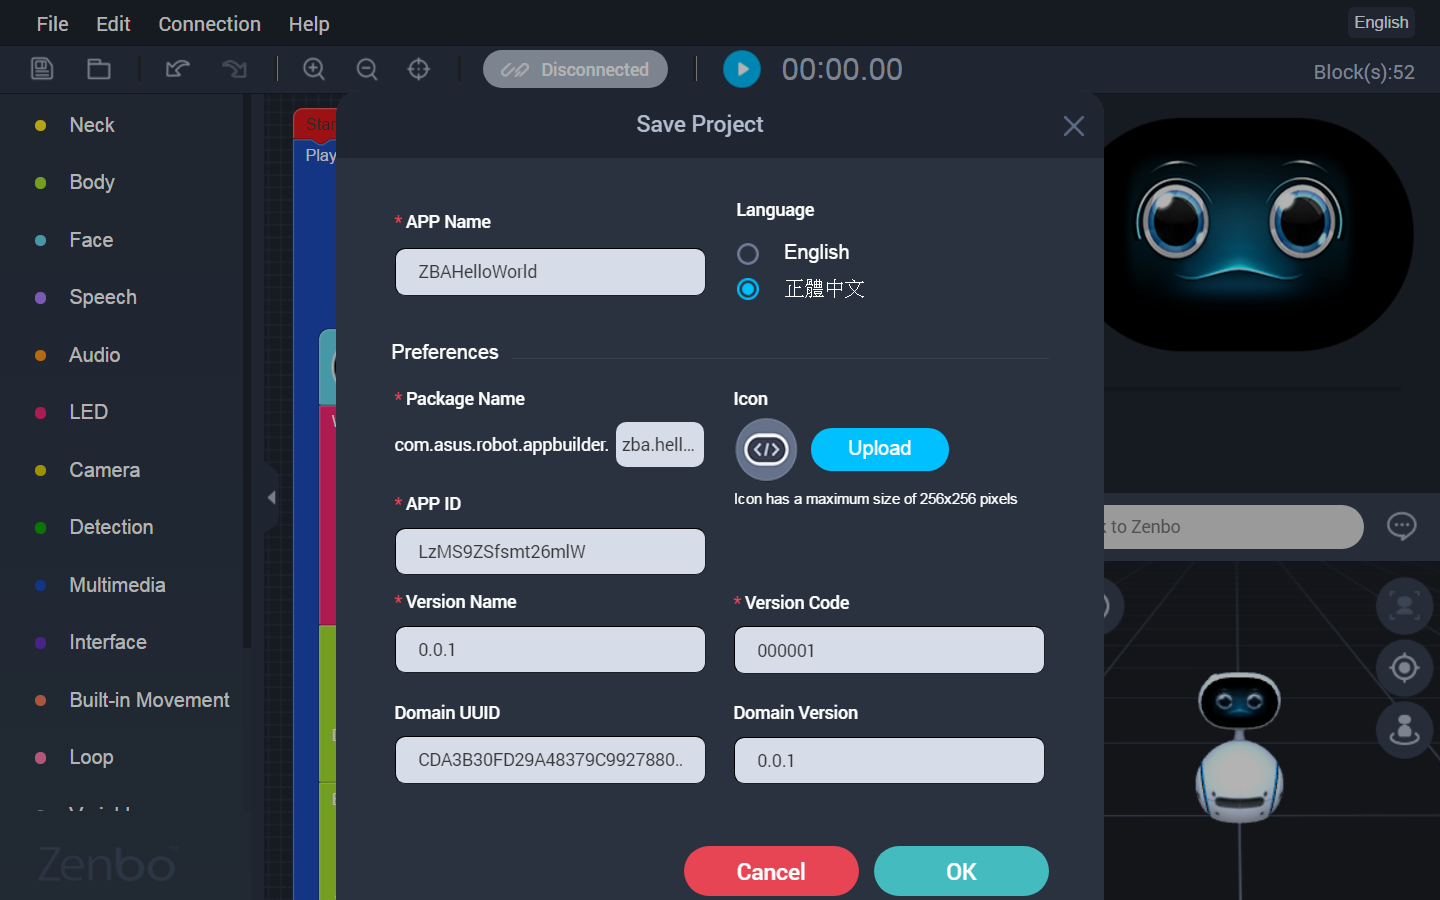The image size is (1440, 900).
Task: Click the Domain Version input field
Action: coord(889,761)
